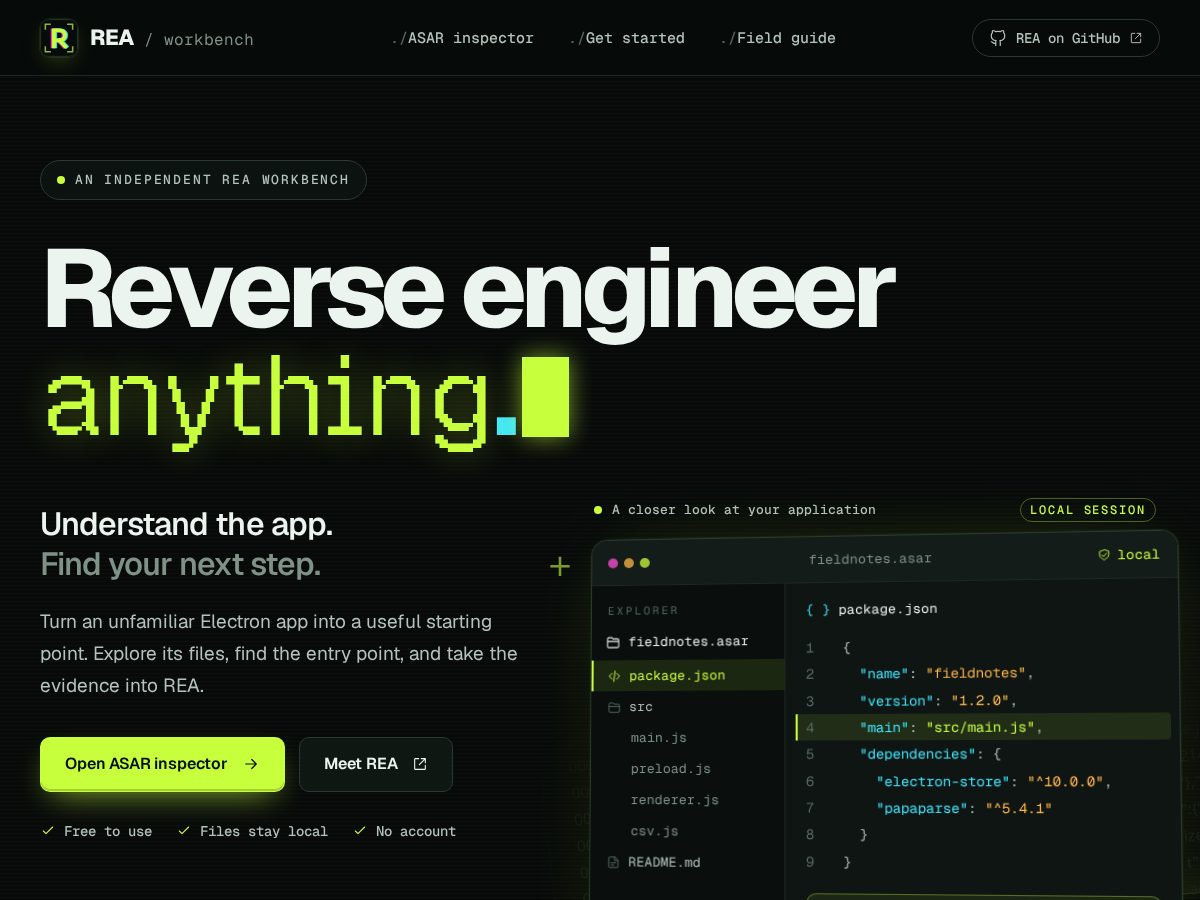Click the "electron-store" dependency line
This screenshot has height=900, width=1200.
pos(994,781)
